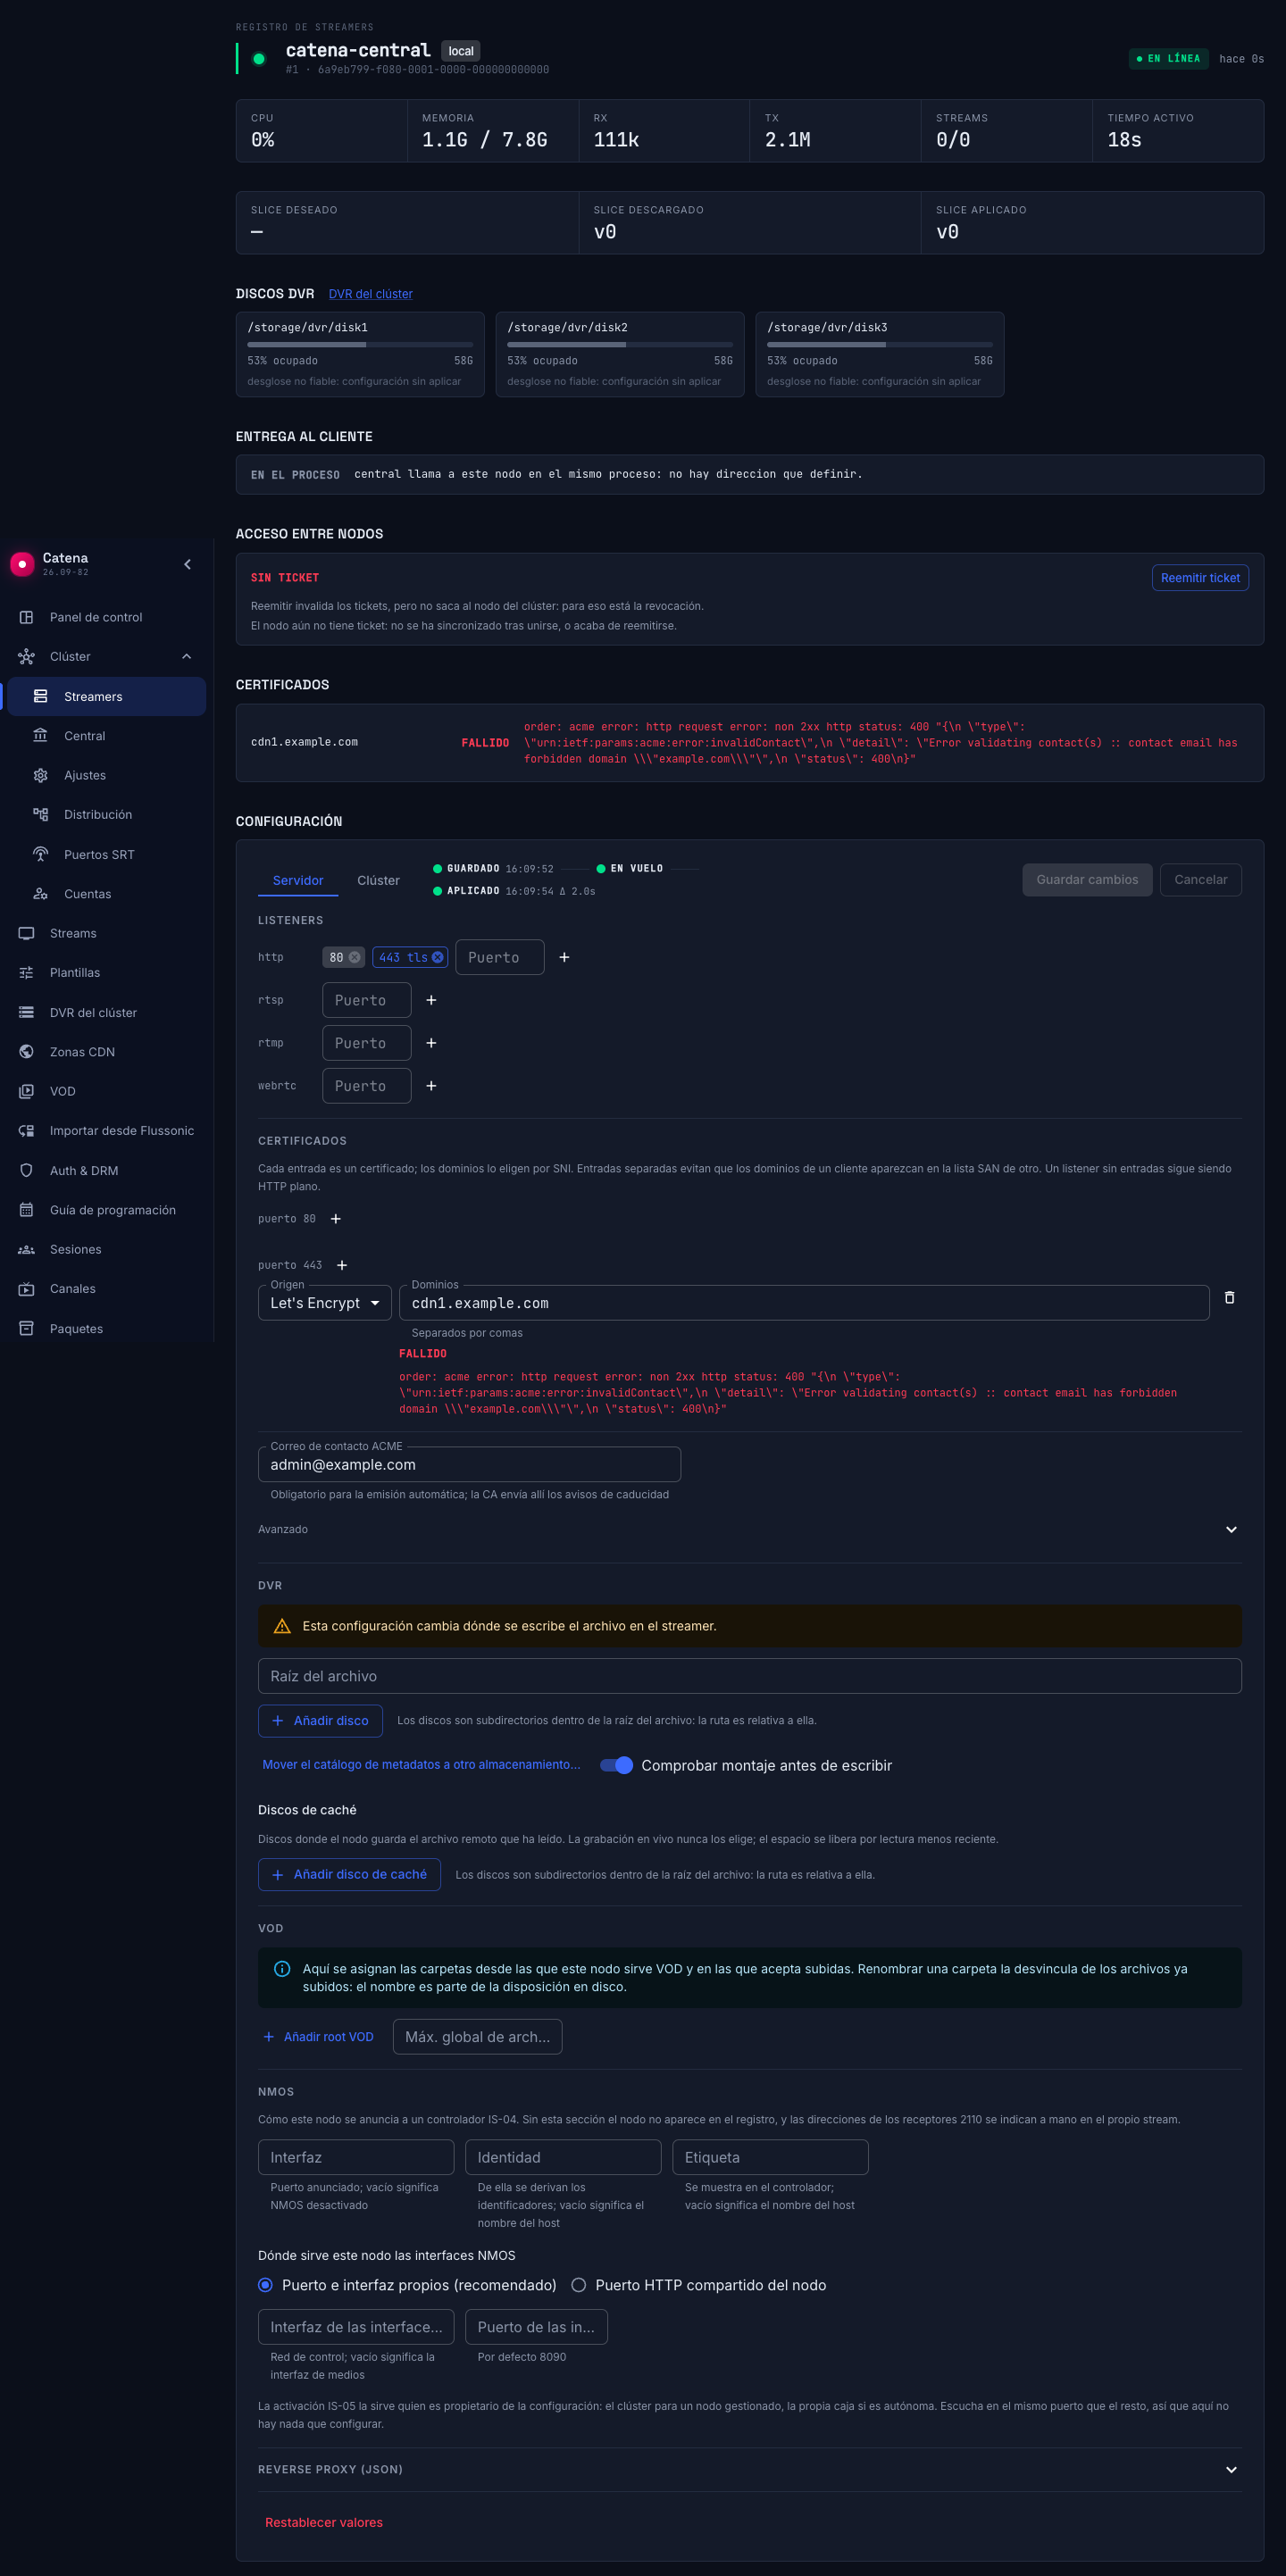Add certificate entry for puerto 443
Image resolution: width=1286 pixels, height=2576 pixels.
coord(342,1265)
